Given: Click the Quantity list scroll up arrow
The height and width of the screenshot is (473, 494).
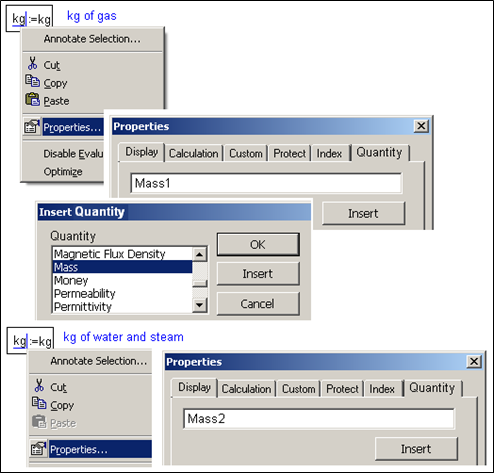Looking at the screenshot, I should click(200, 255).
